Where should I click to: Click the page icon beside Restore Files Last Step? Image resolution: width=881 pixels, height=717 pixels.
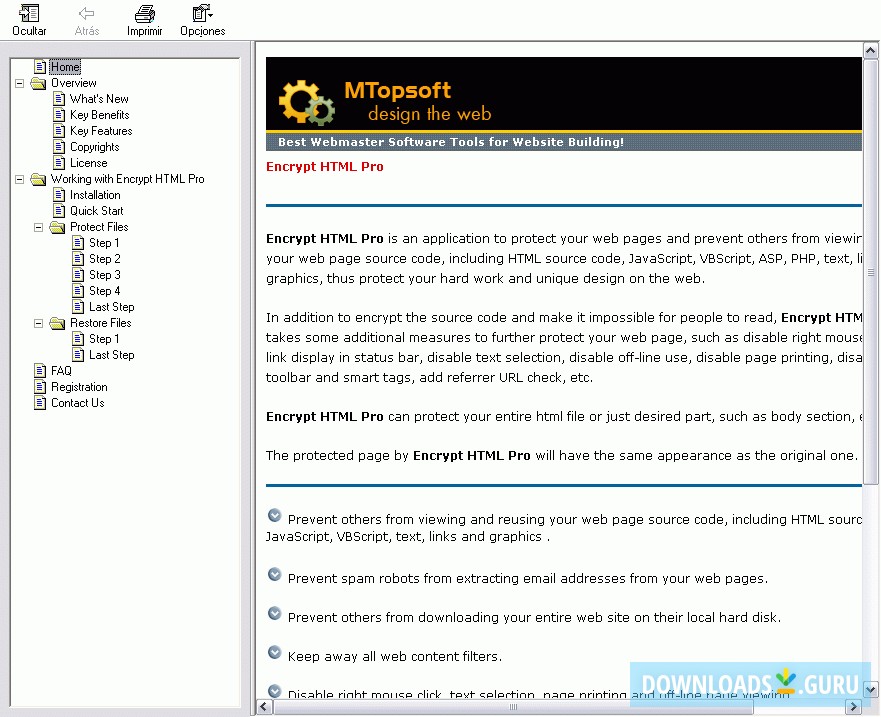pos(78,355)
